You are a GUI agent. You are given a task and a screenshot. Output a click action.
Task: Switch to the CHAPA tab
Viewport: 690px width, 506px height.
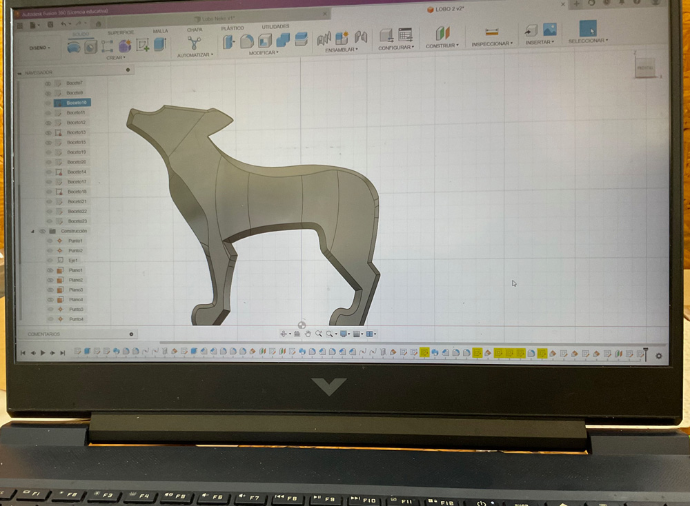pyautogui.click(x=195, y=30)
